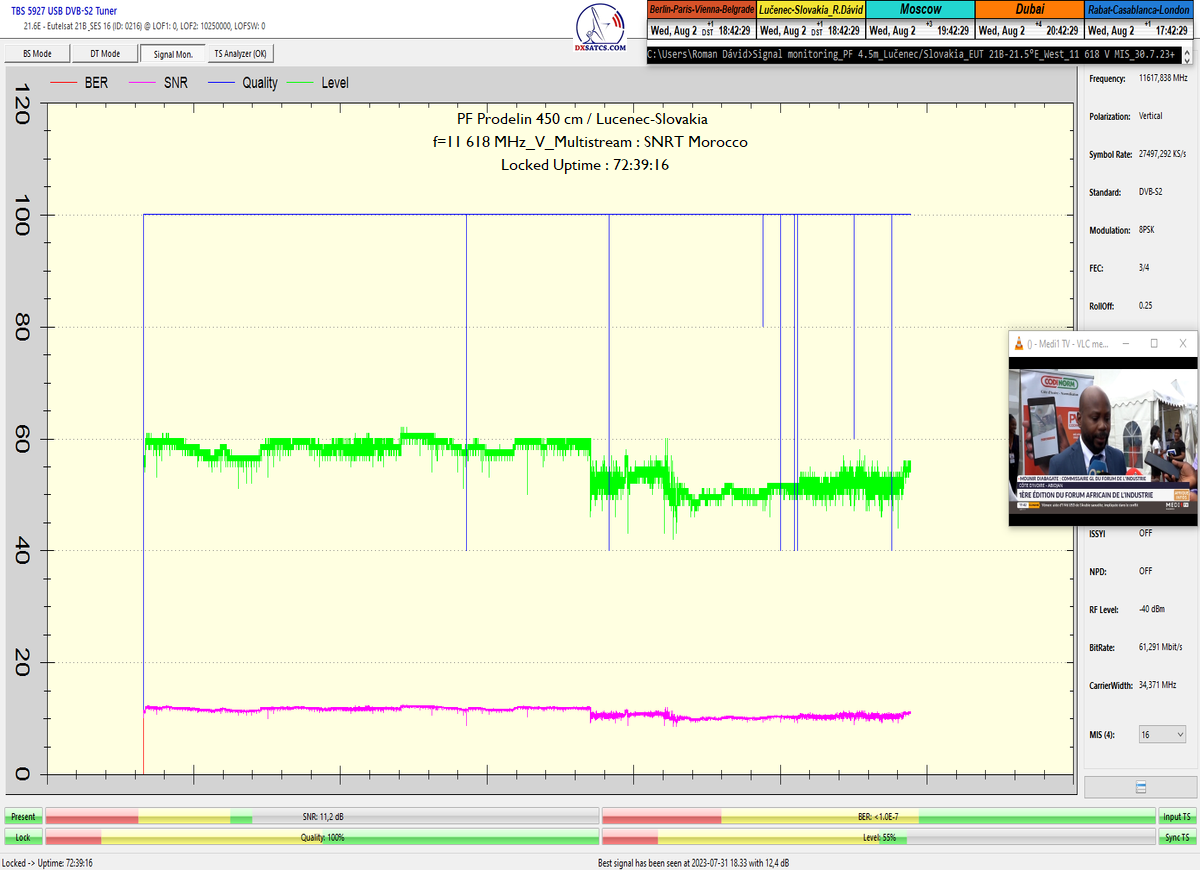The height and width of the screenshot is (870, 1200).
Task: Click the Input TS status indicator
Action: click(x=1177, y=817)
